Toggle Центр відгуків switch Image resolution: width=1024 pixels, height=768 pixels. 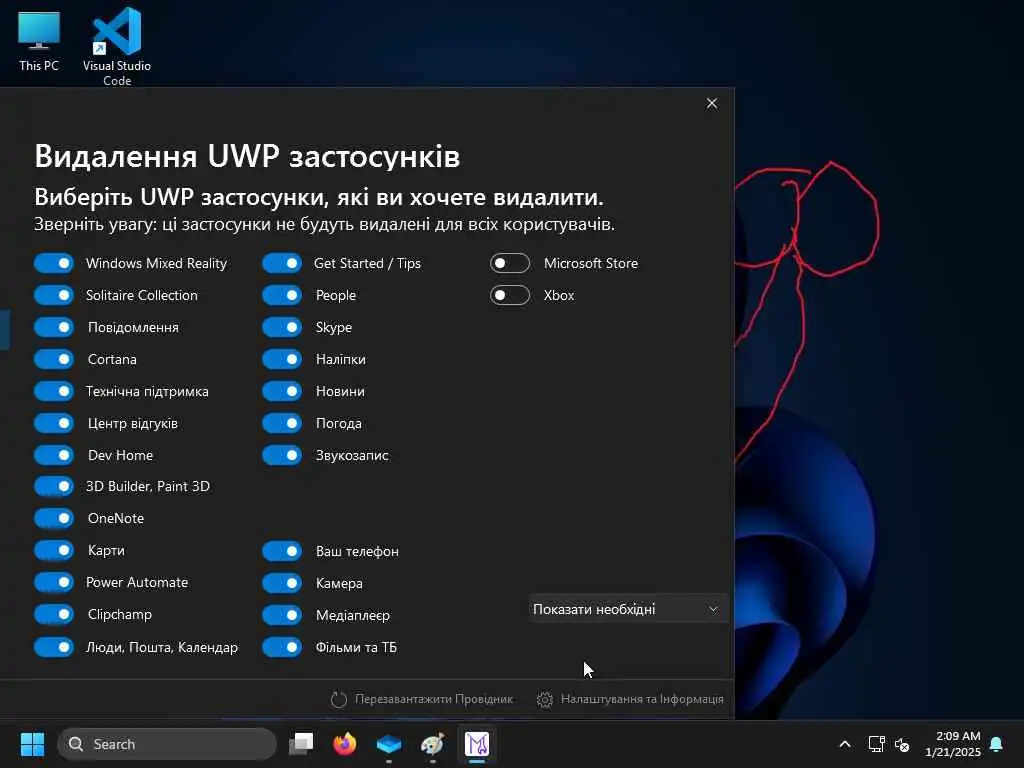54,423
